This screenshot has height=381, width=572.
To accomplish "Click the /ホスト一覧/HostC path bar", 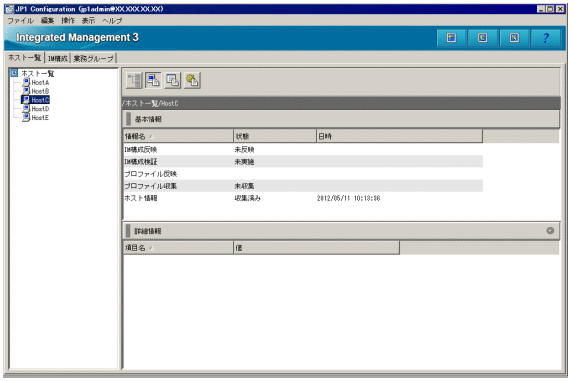I will (341, 103).
